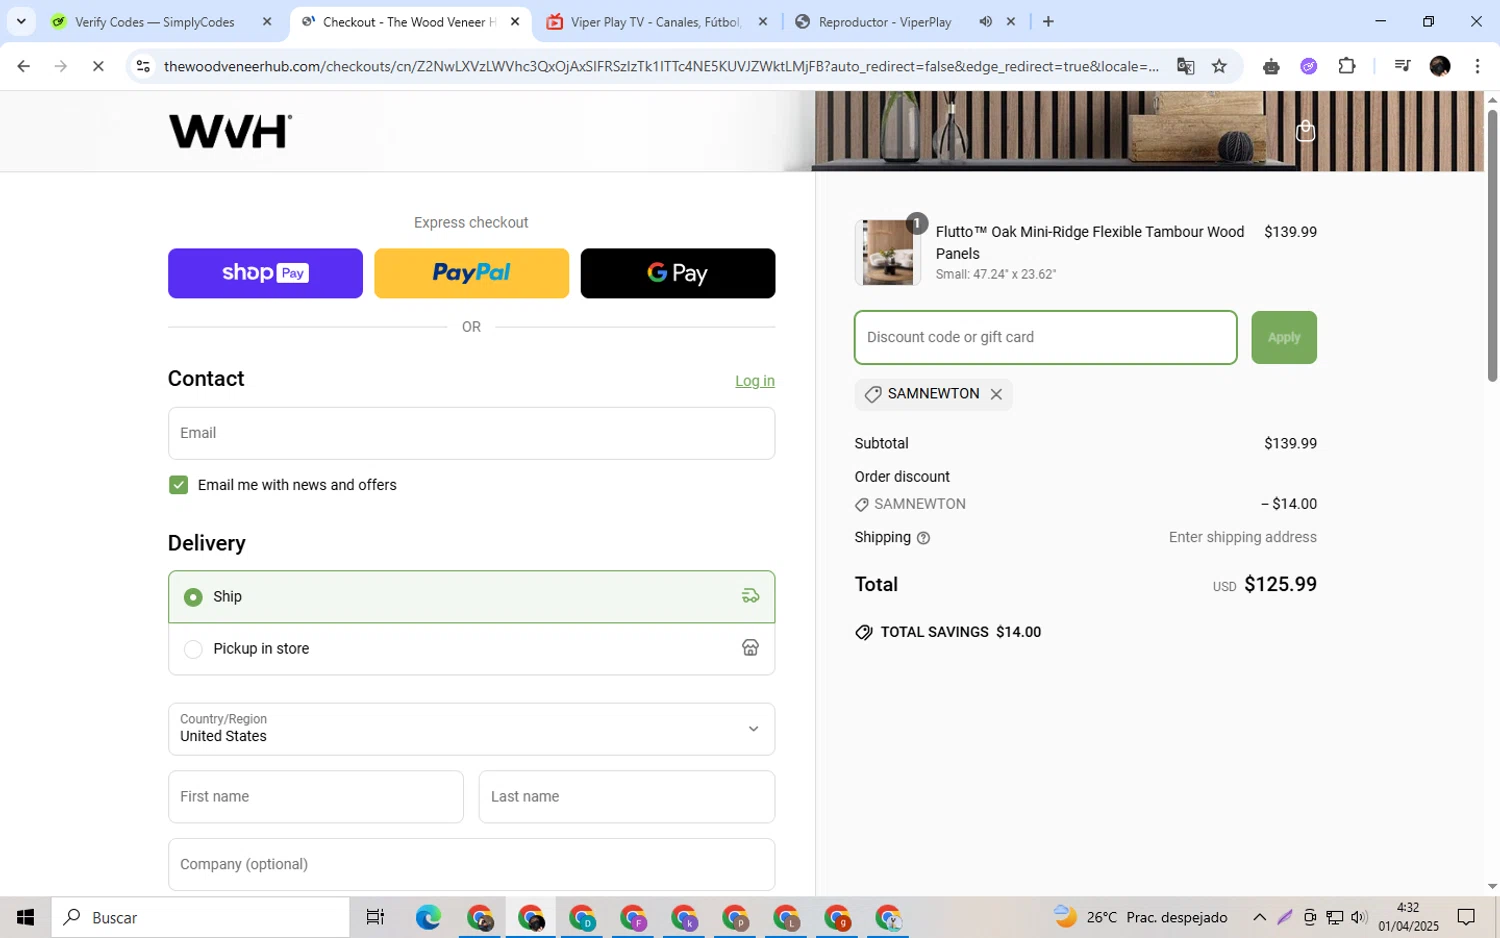
Task: View site information icon in the address bar
Action: coord(143,66)
